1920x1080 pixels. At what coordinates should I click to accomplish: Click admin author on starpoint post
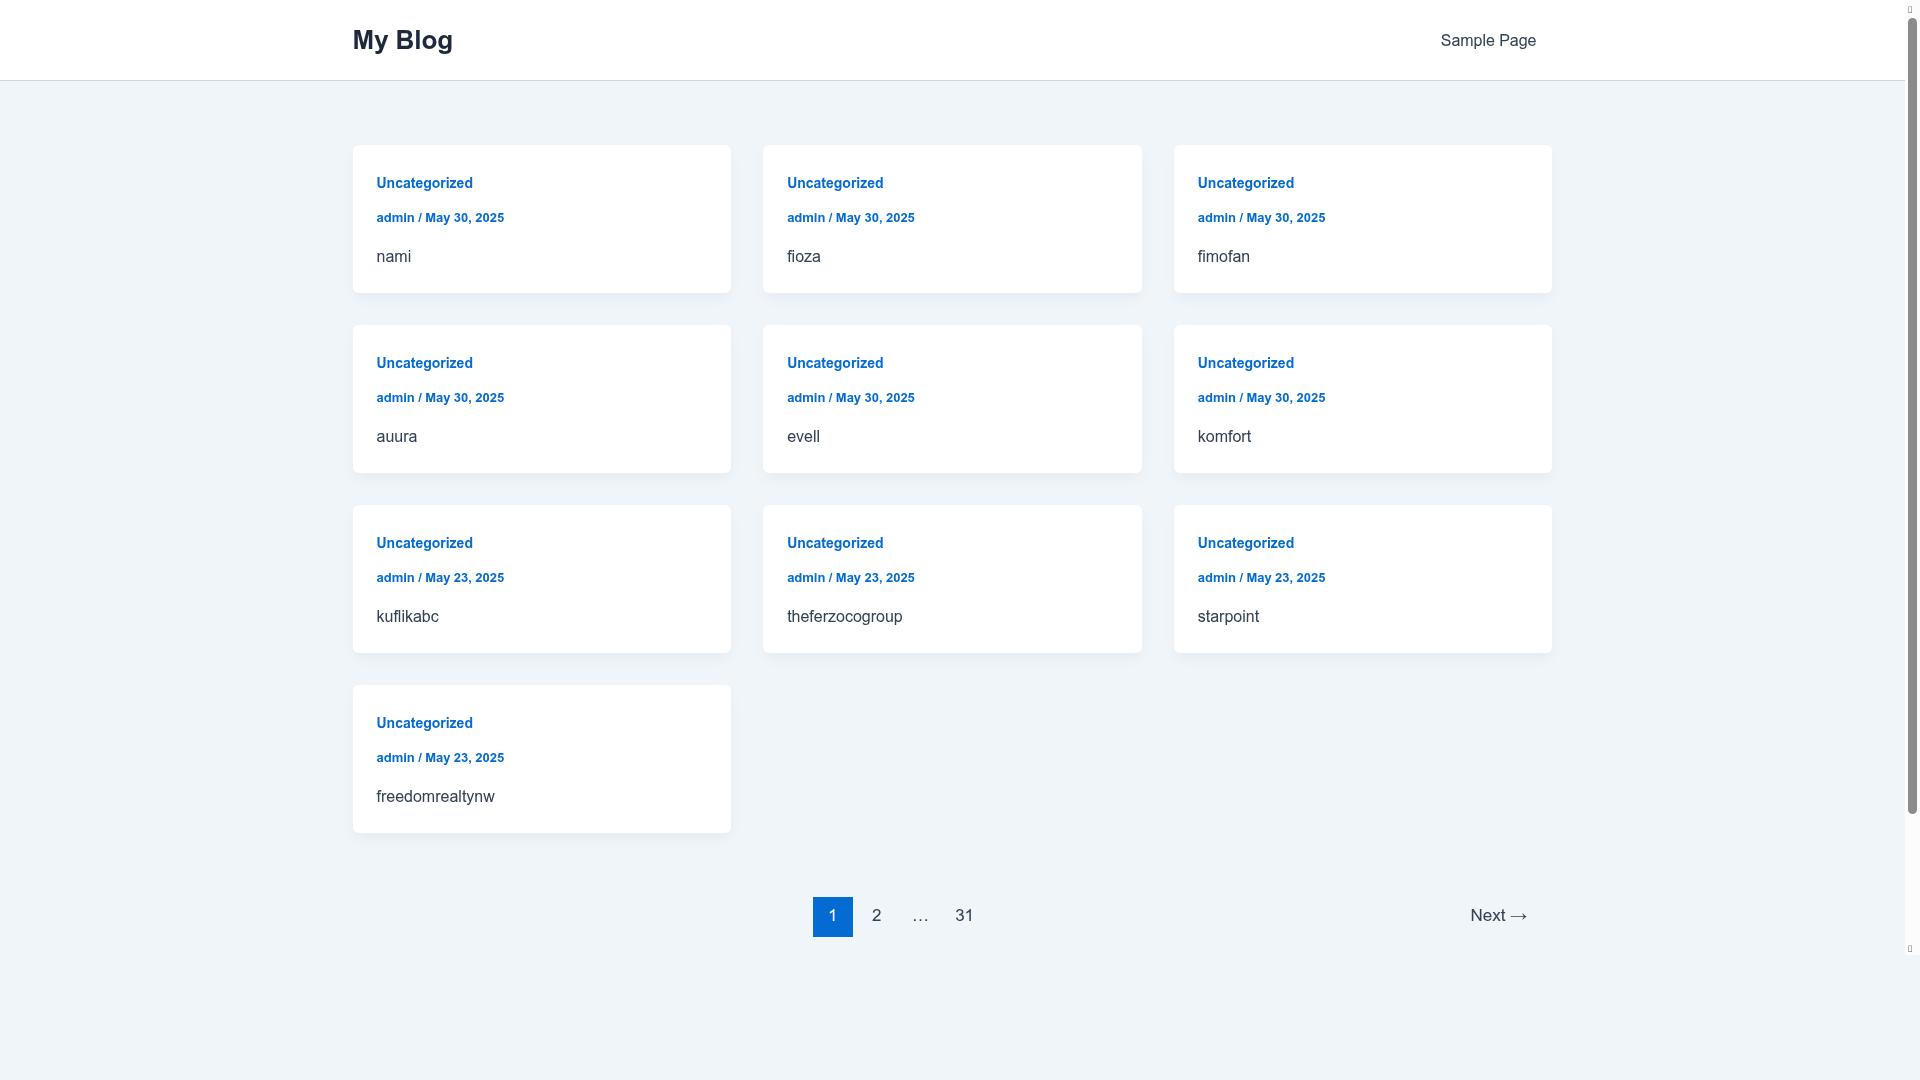click(1216, 578)
